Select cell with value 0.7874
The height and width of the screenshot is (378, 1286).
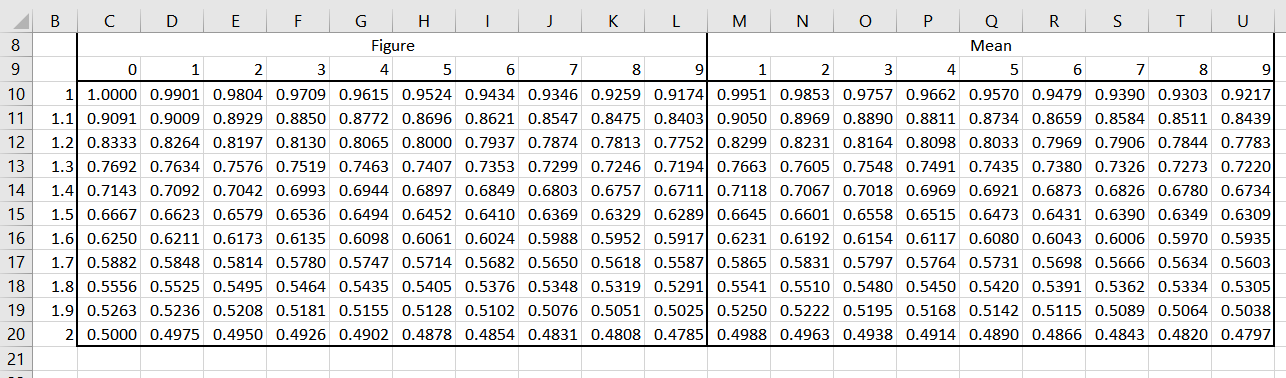[x=549, y=143]
